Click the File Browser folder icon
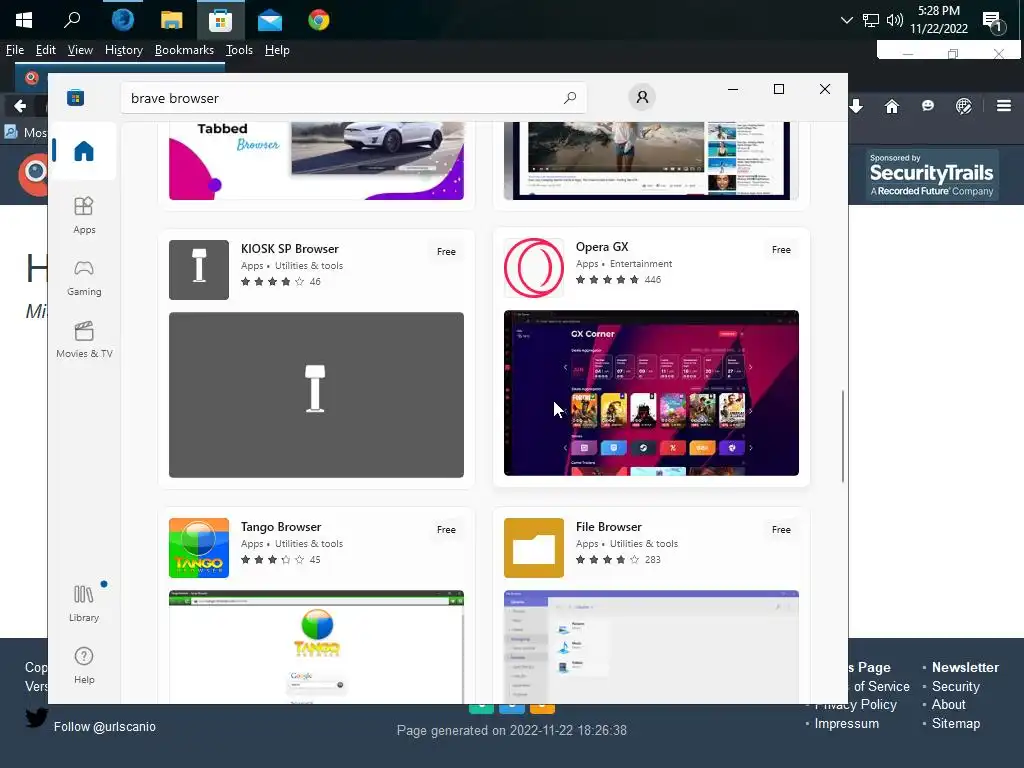The height and width of the screenshot is (768, 1024). point(534,548)
